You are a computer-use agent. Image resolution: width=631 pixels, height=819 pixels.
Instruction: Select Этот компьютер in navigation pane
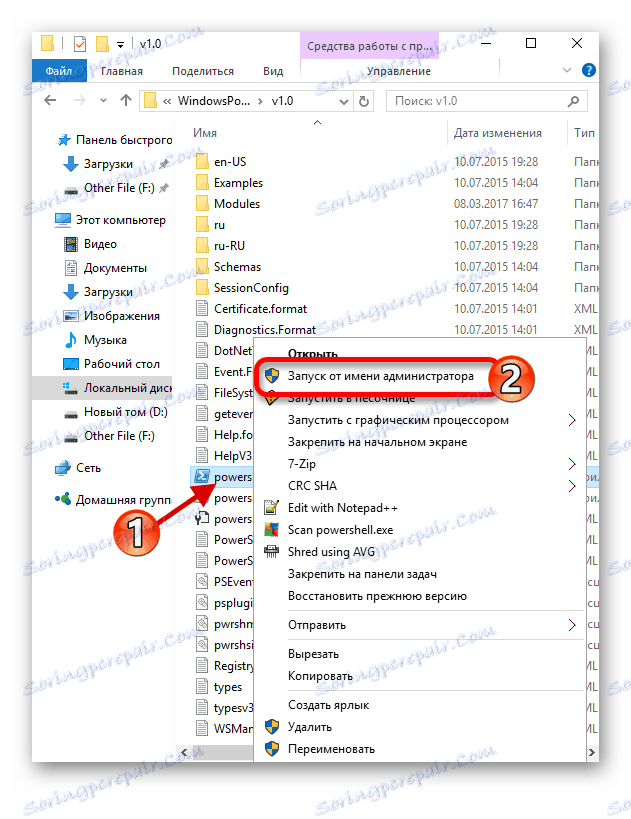(111, 220)
